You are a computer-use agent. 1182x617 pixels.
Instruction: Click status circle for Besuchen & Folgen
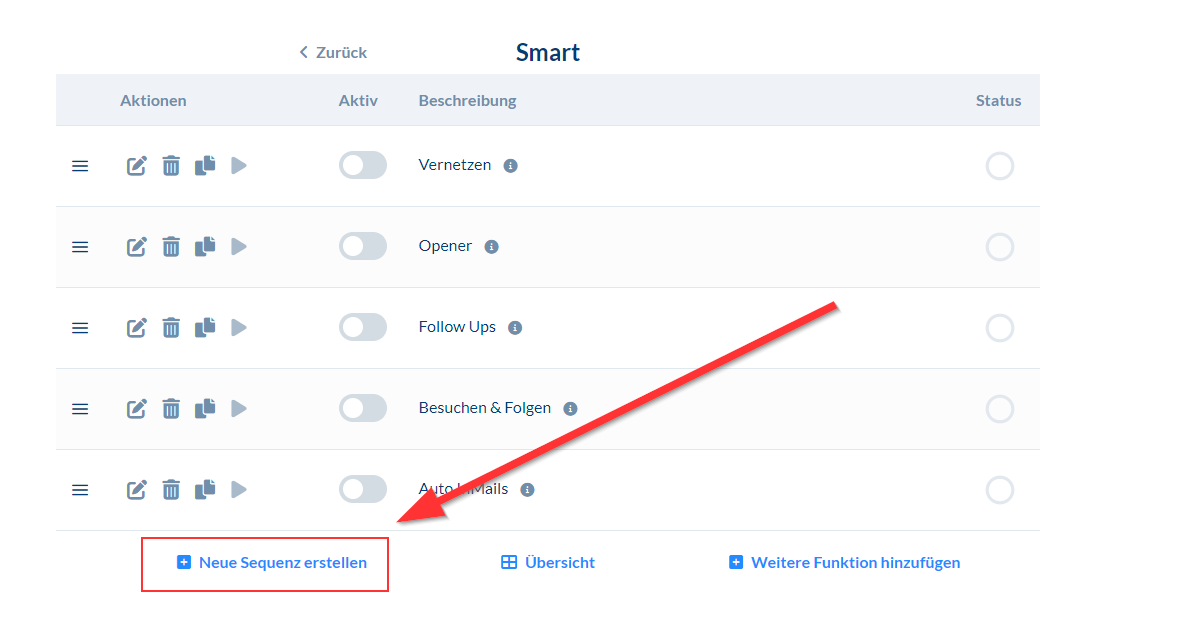click(x=999, y=408)
